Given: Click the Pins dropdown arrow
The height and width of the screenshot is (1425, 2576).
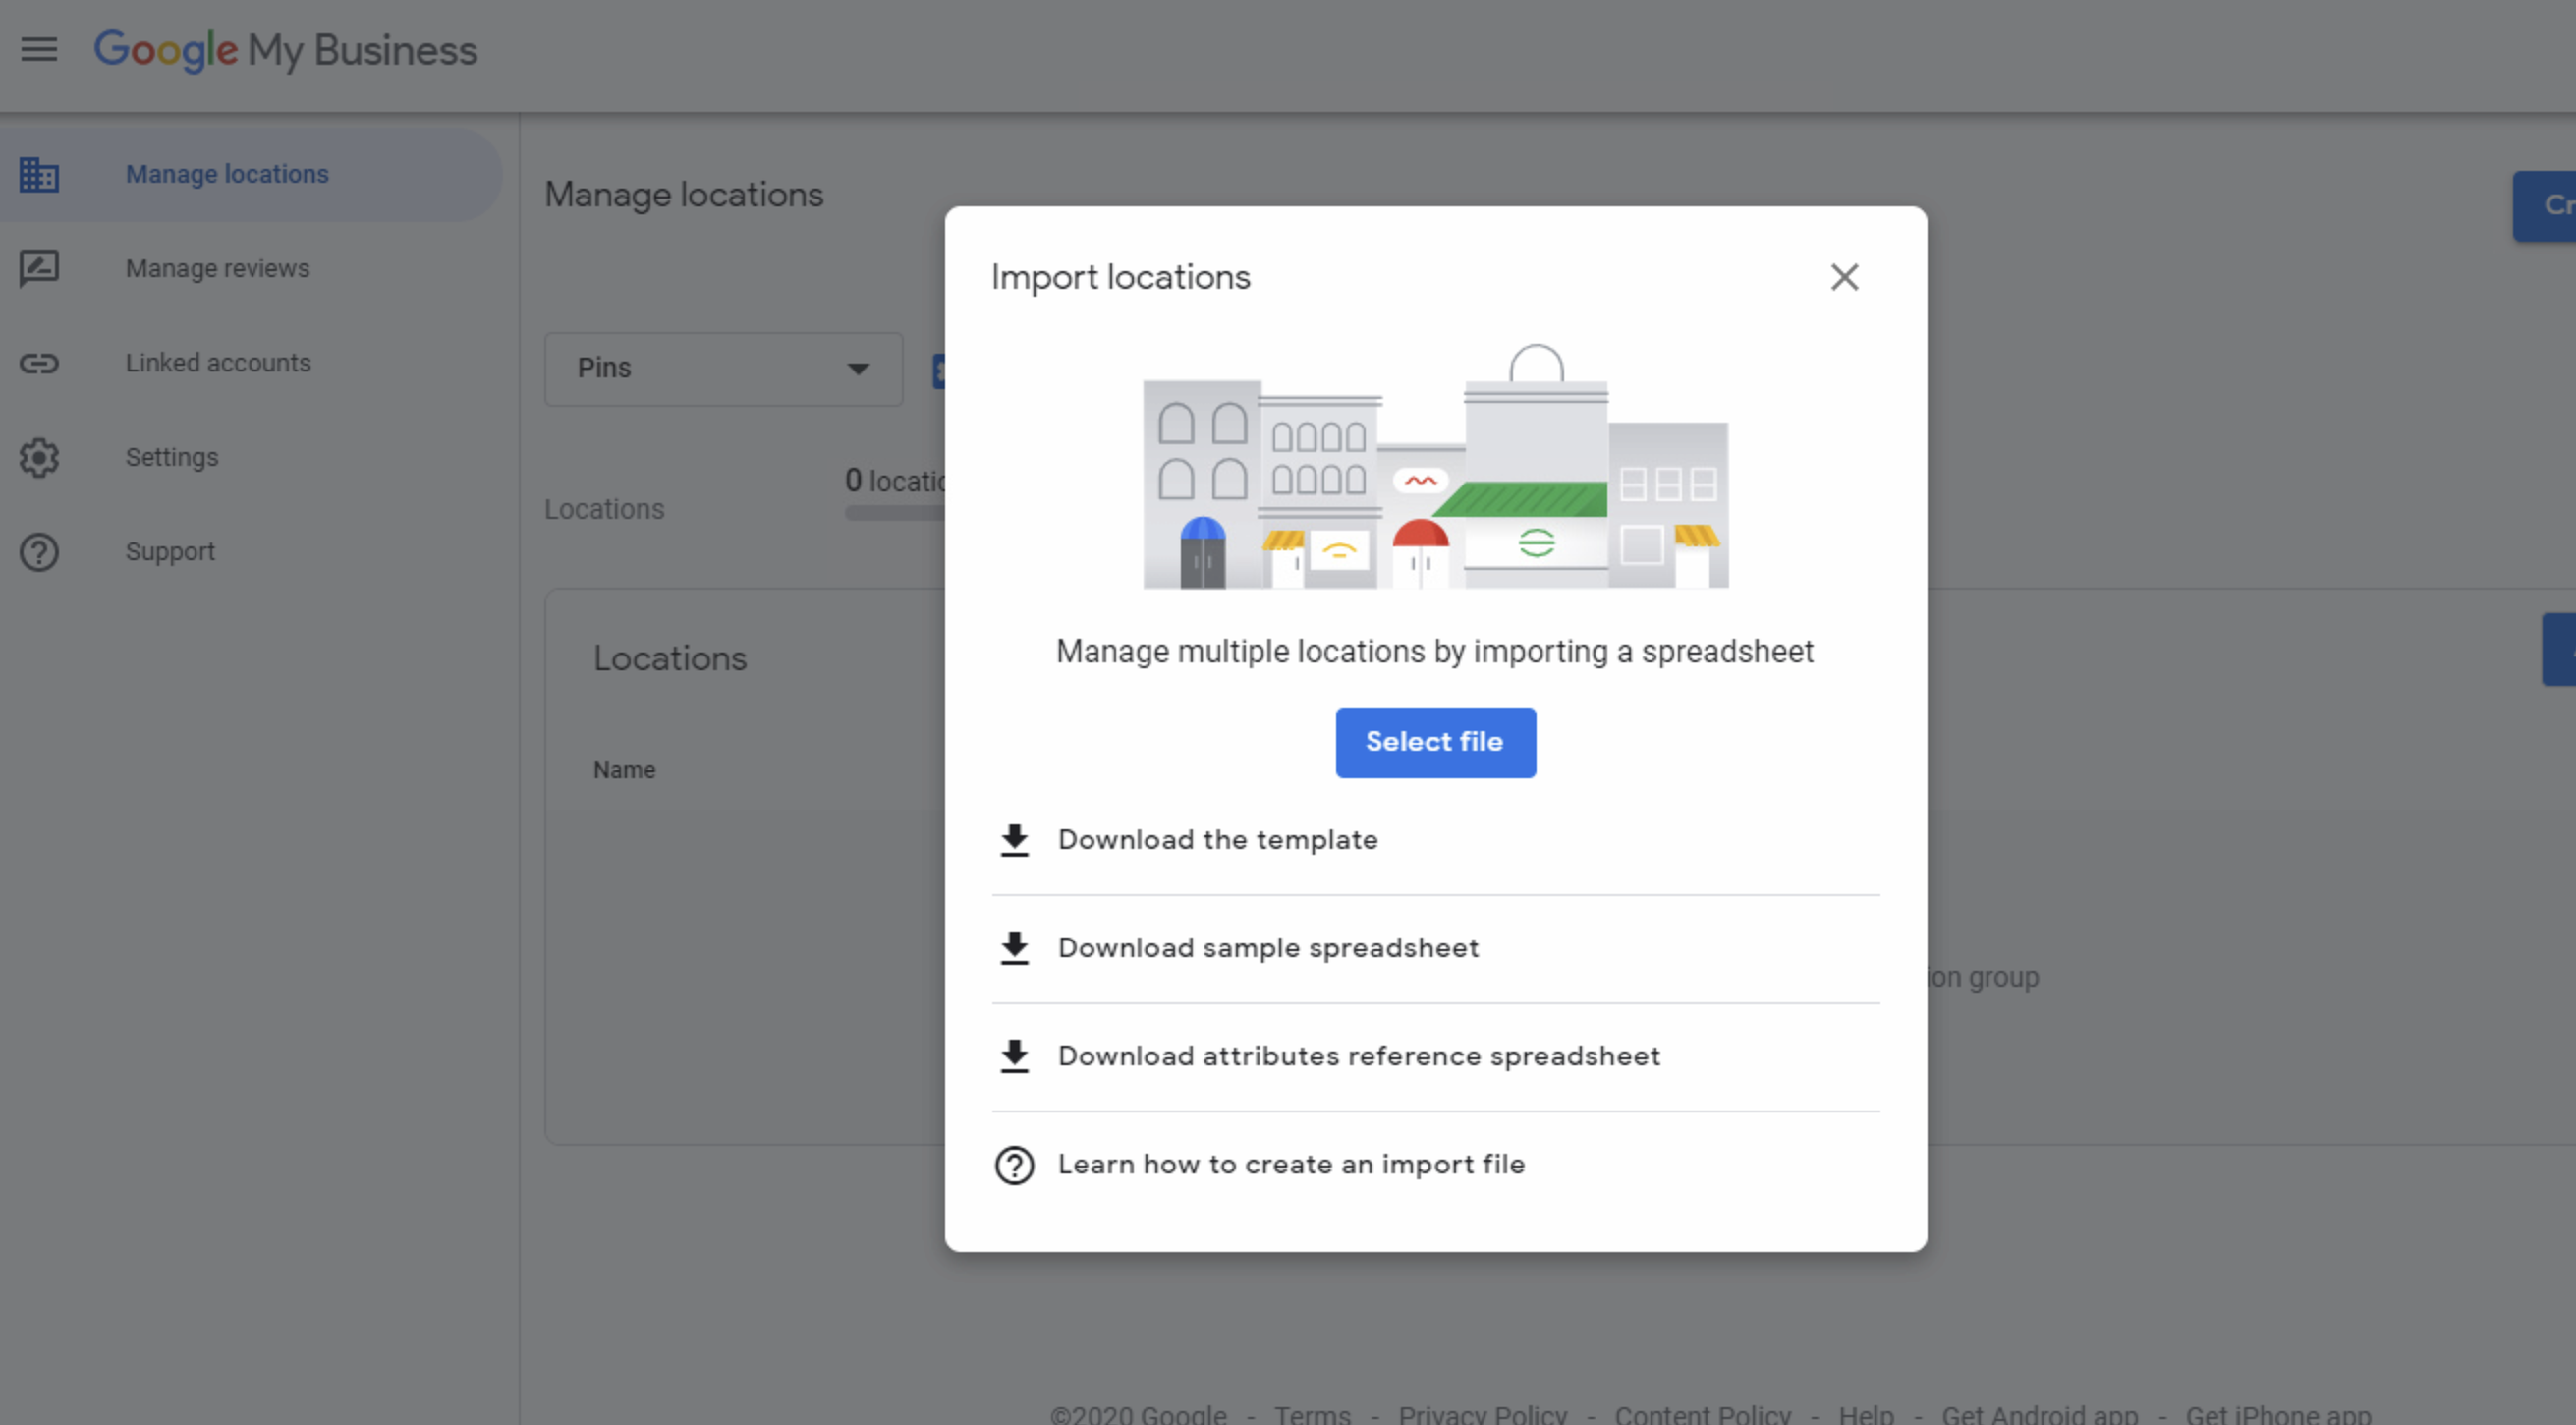Looking at the screenshot, I should tap(858, 369).
